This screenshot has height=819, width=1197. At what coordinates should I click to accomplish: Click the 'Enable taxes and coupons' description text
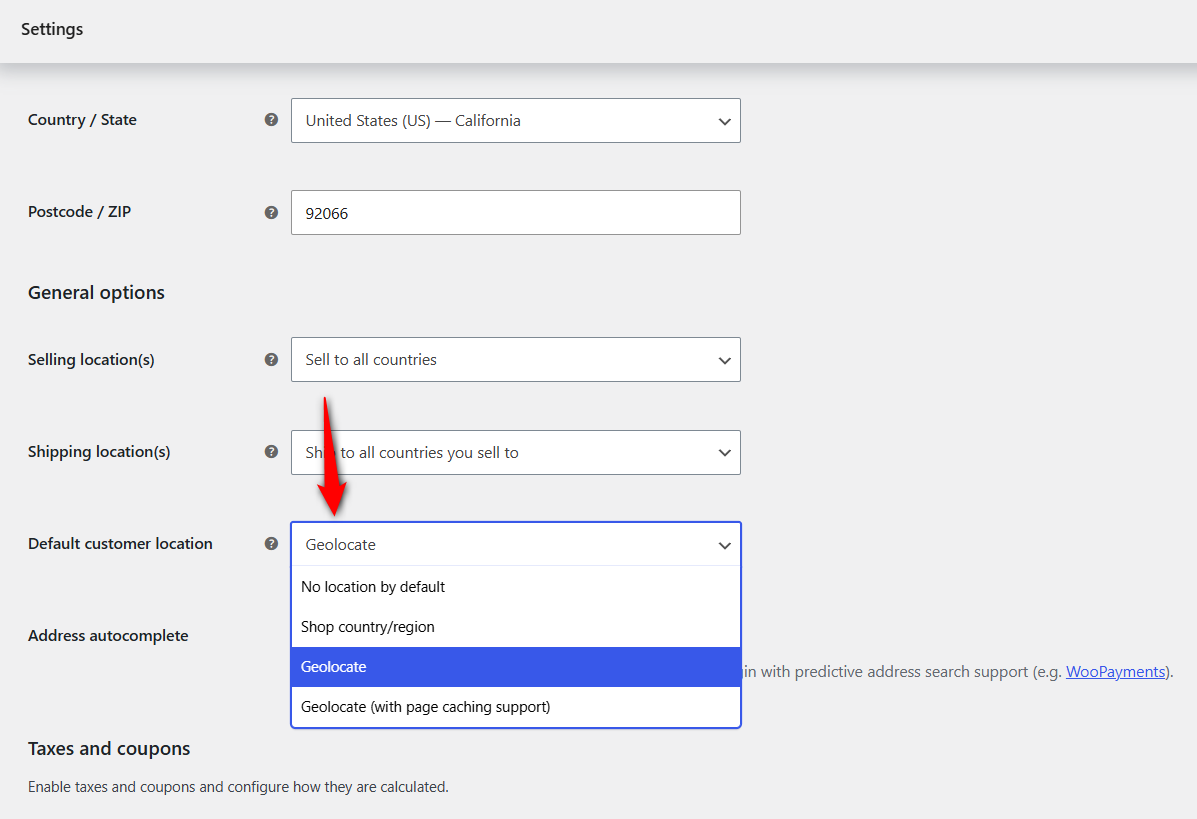(x=238, y=787)
